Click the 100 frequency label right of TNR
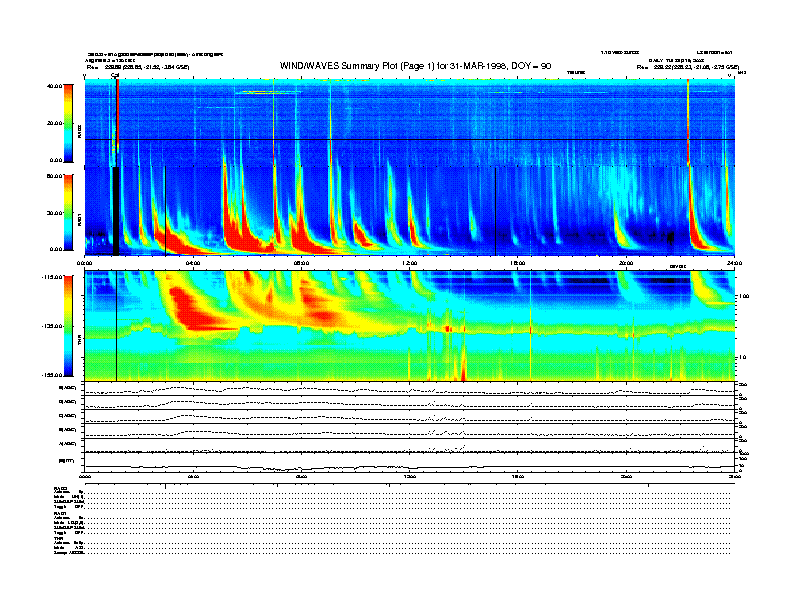Viewport: 792px width, 612px height. (744, 296)
